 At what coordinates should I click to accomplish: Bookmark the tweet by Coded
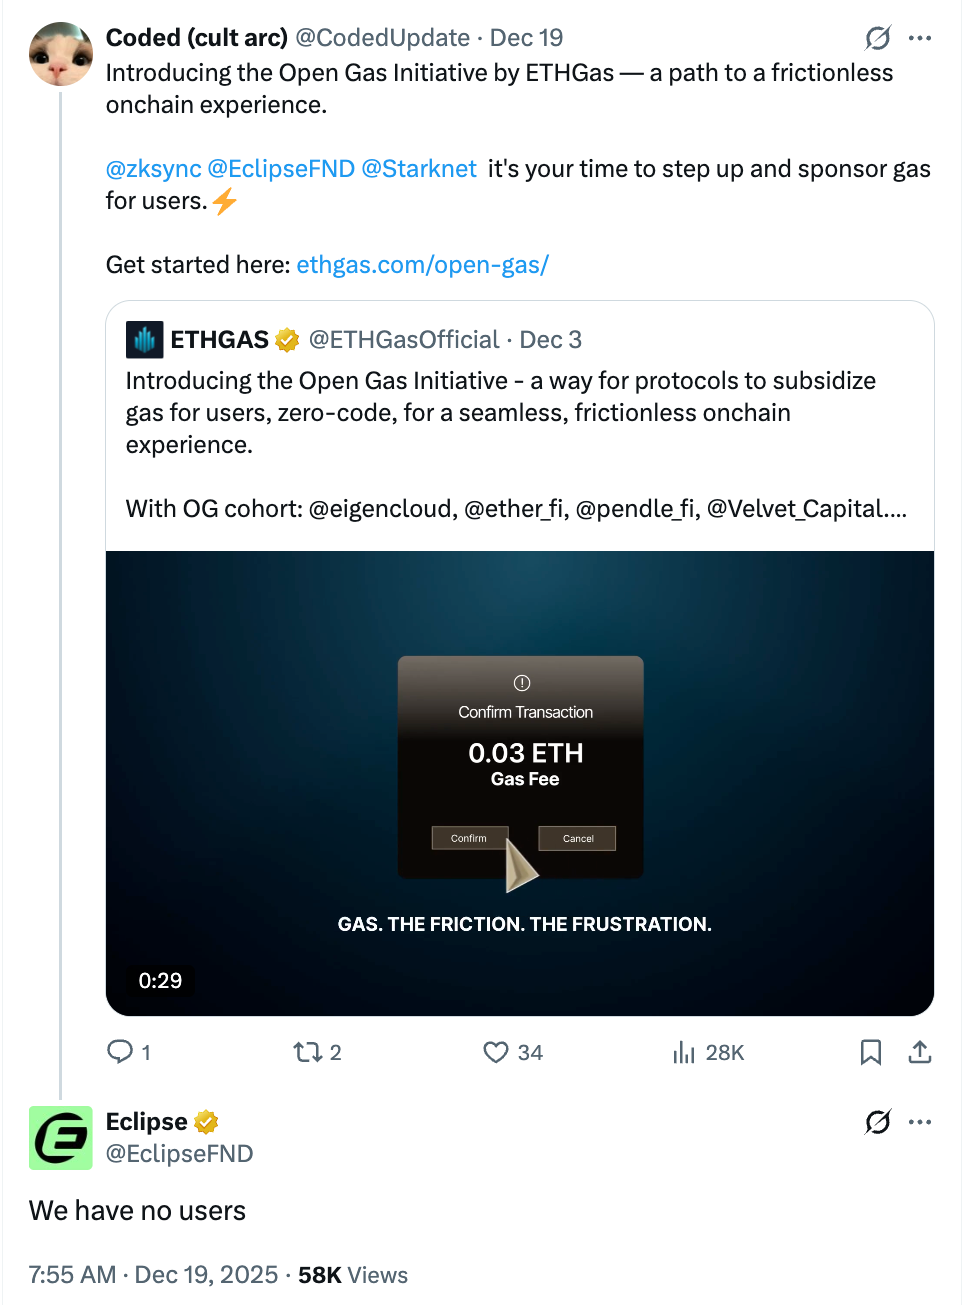tap(871, 1052)
